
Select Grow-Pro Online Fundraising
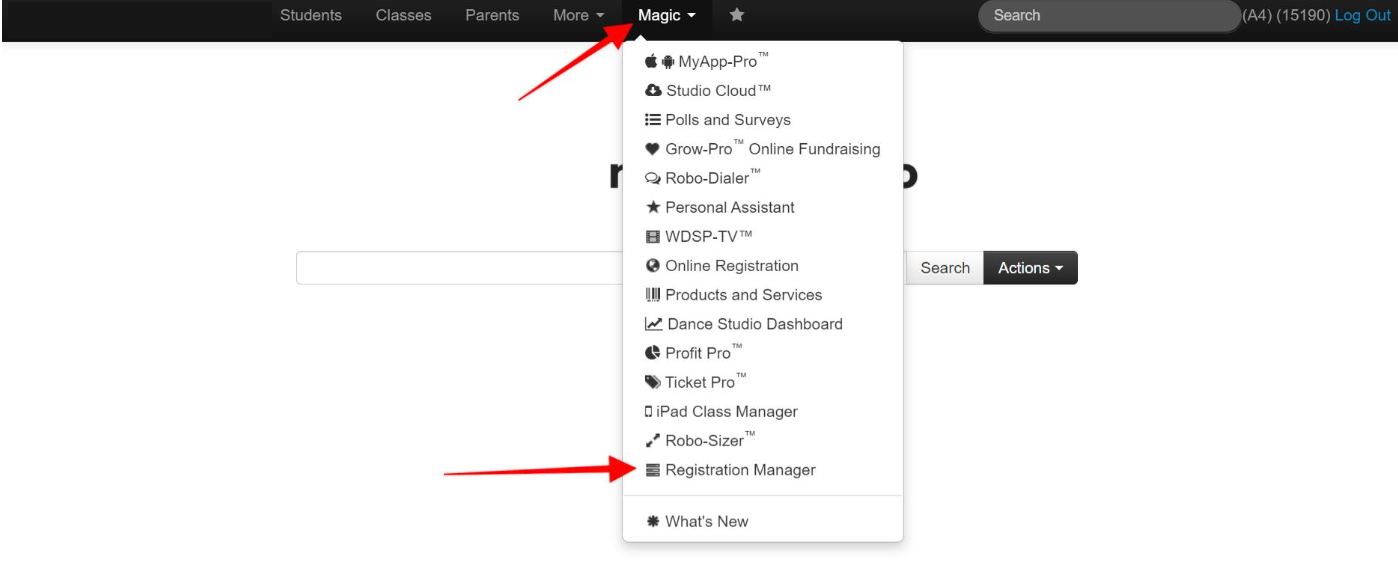point(763,149)
